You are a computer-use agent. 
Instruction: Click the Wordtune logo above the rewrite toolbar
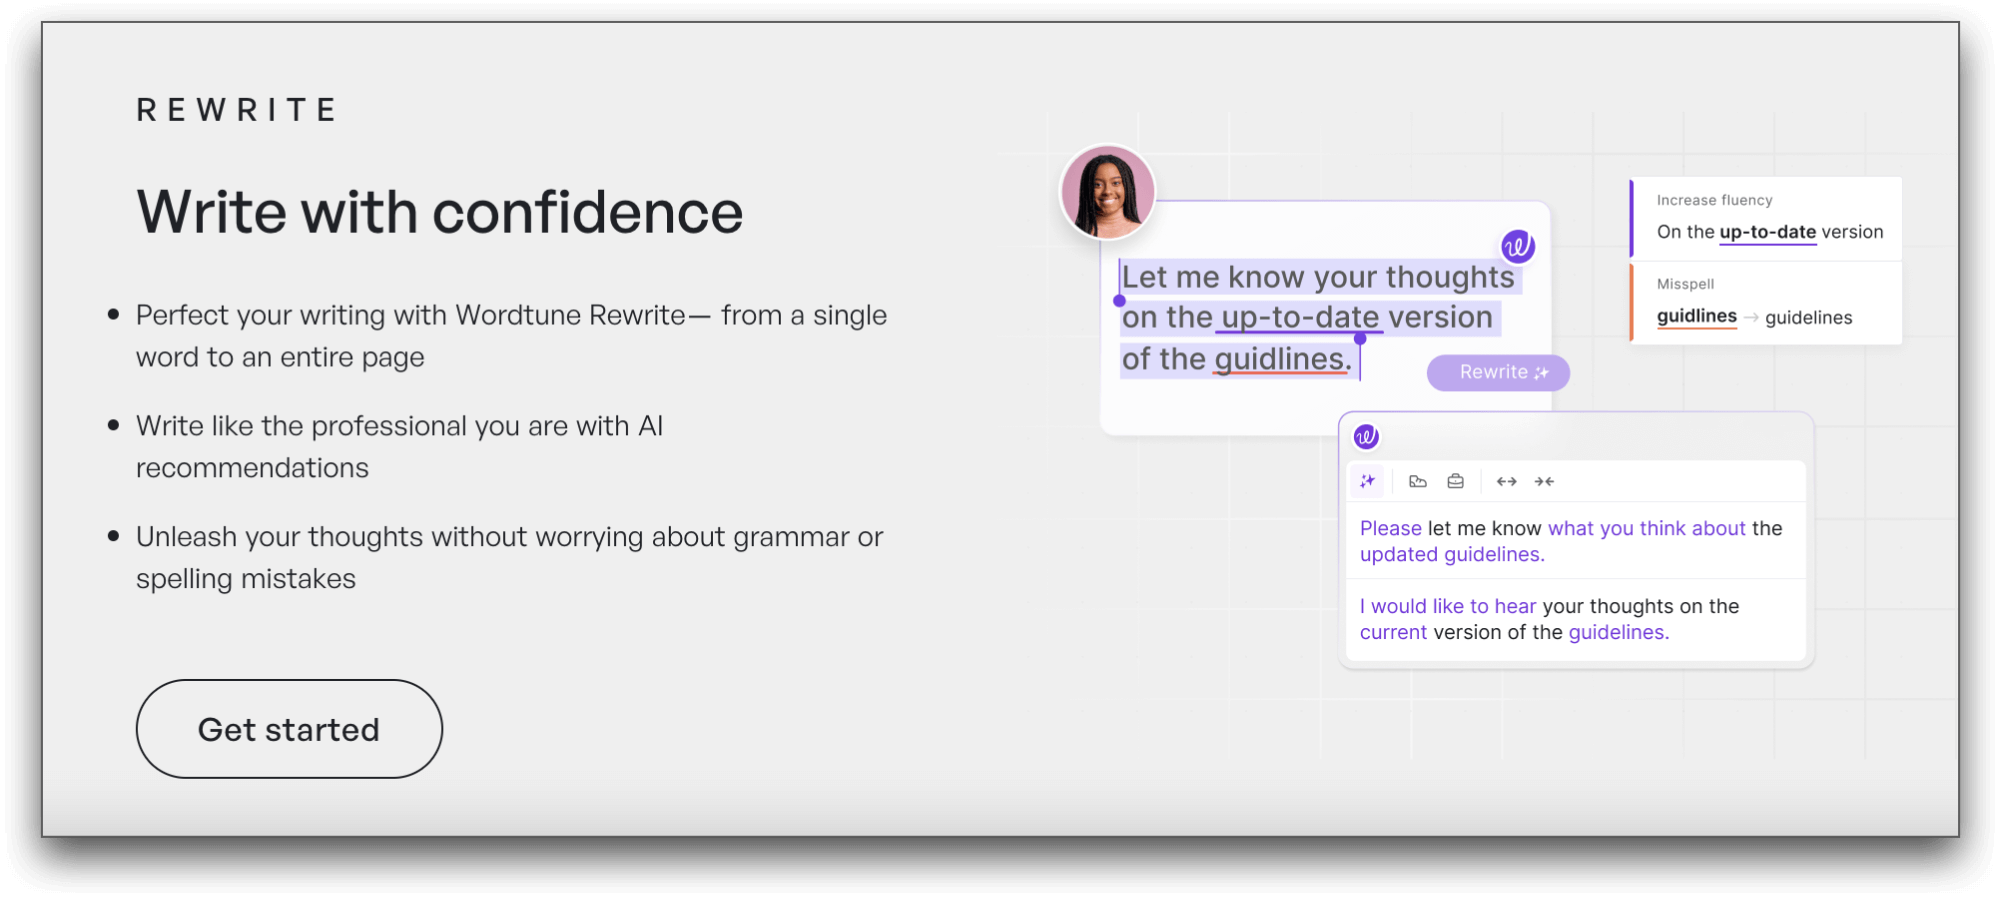point(1366,436)
